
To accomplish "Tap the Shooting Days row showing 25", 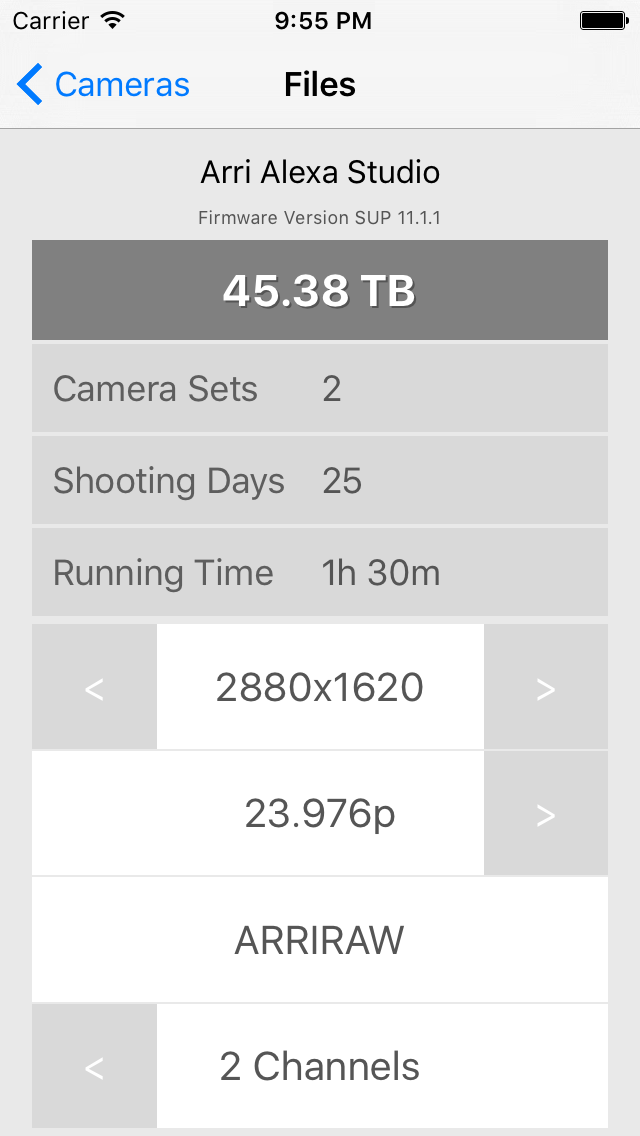I will coord(319,480).
